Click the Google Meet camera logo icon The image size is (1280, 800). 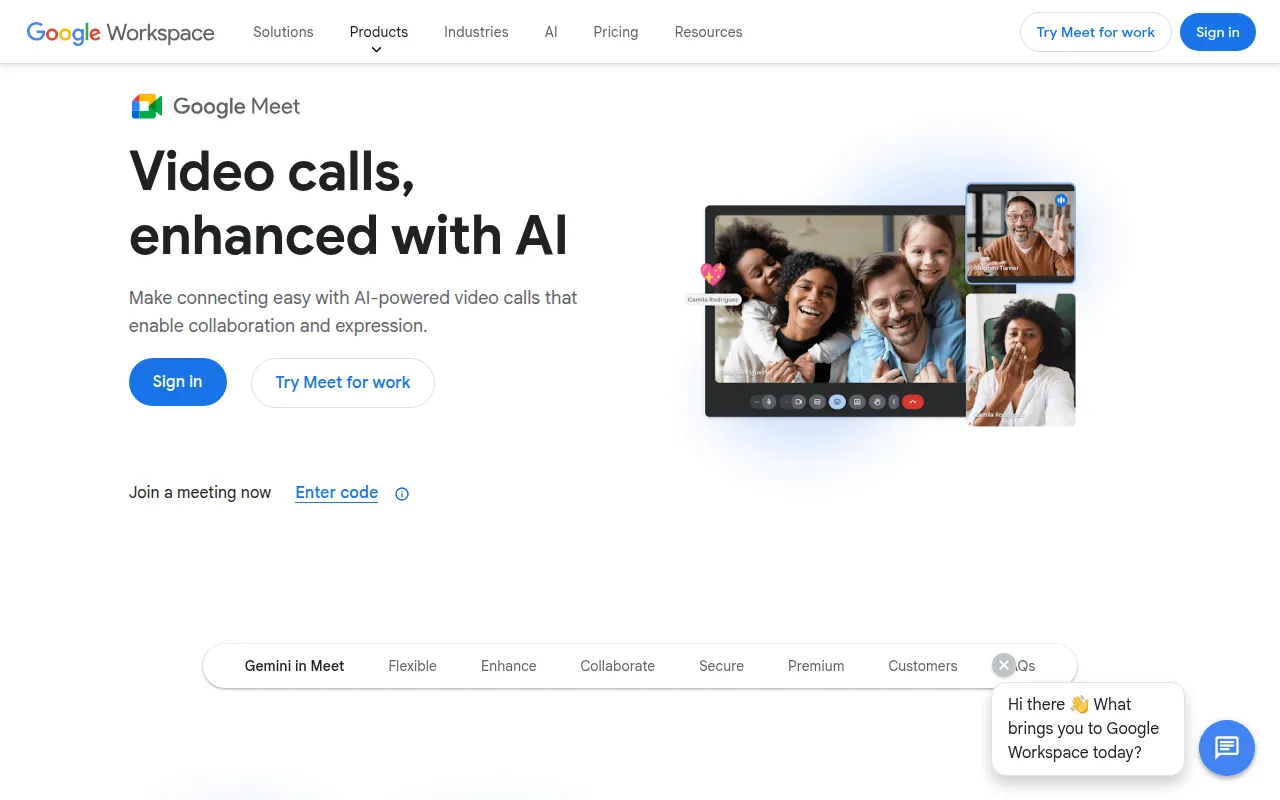tap(147, 106)
